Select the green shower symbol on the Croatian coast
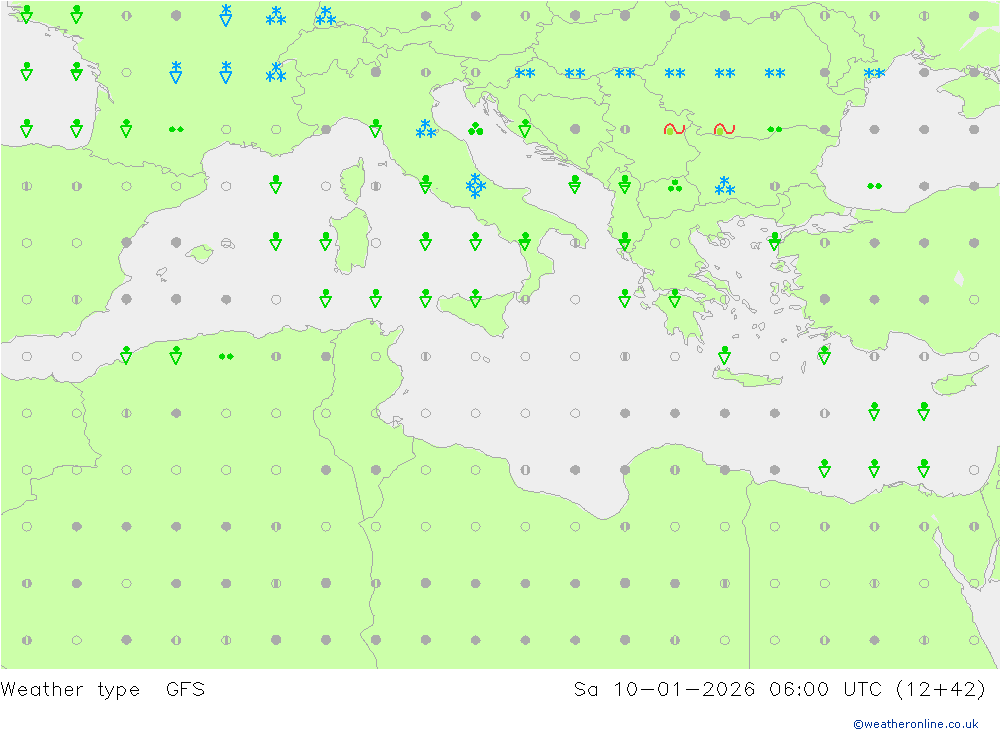The width and height of the screenshot is (1000, 733). click(525, 128)
